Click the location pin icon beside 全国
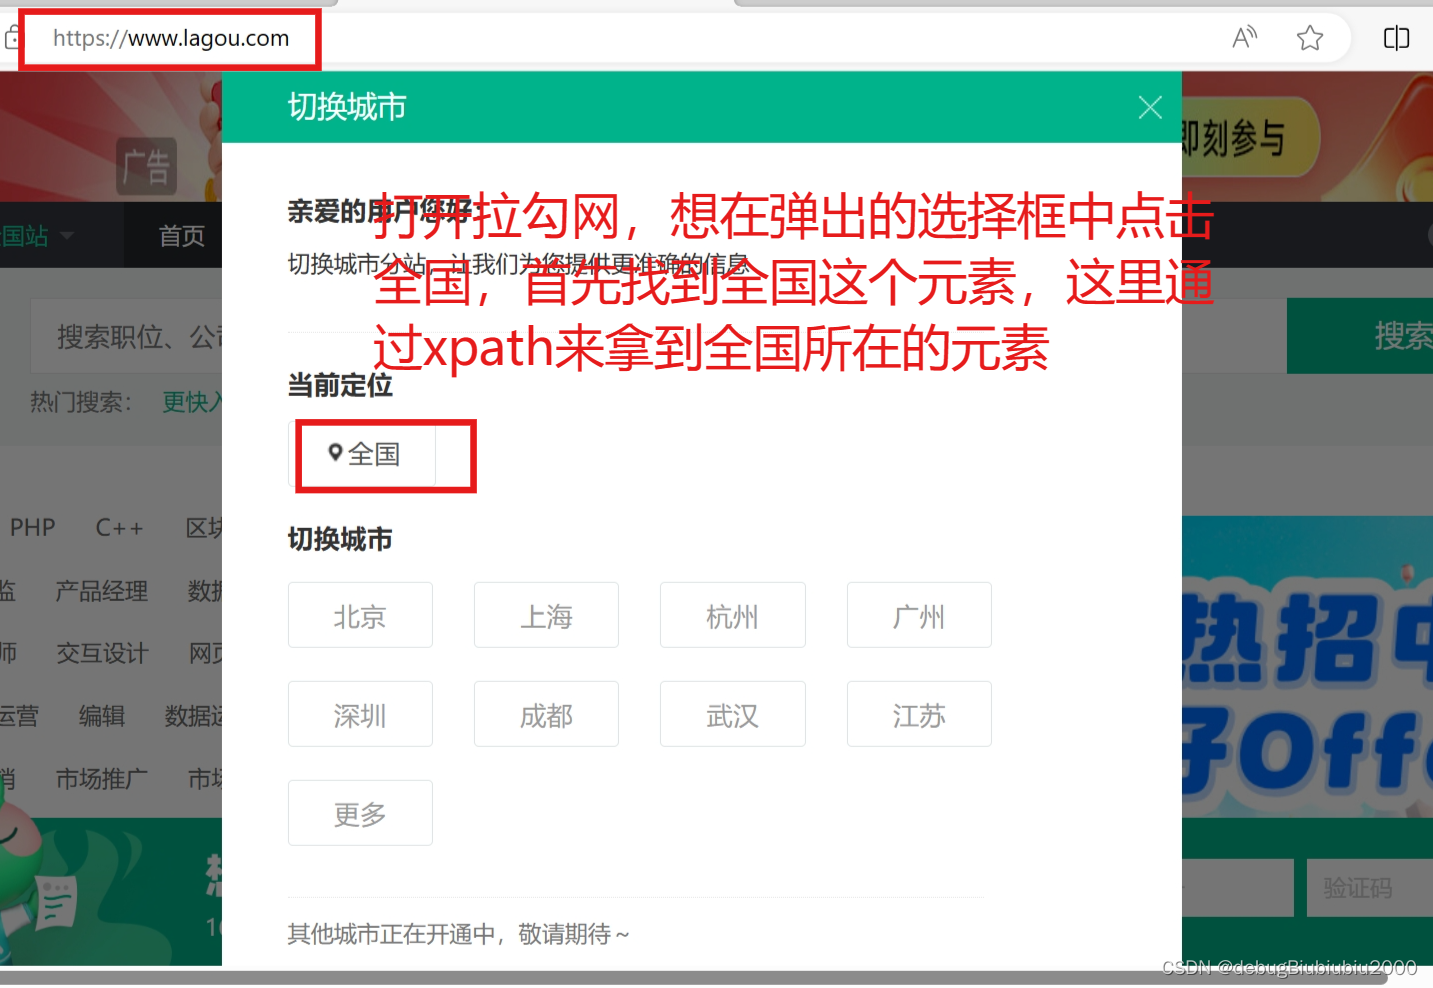 pyautogui.click(x=336, y=452)
